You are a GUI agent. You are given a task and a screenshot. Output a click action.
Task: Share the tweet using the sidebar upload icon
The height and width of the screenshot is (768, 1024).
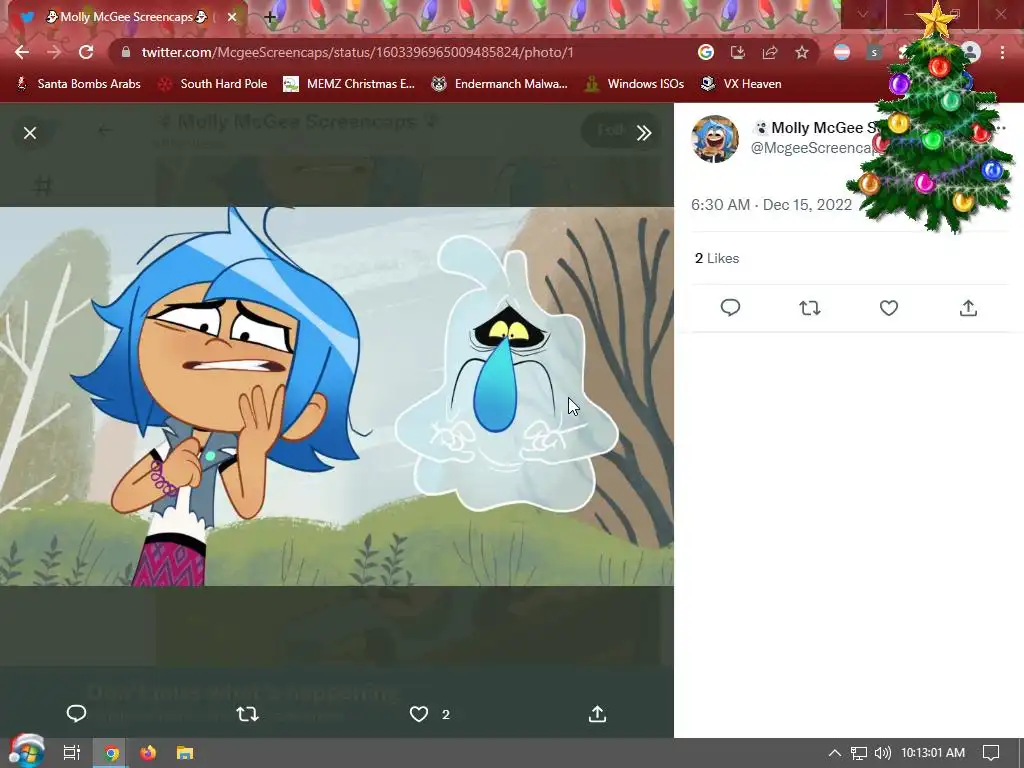coord(968,308)
